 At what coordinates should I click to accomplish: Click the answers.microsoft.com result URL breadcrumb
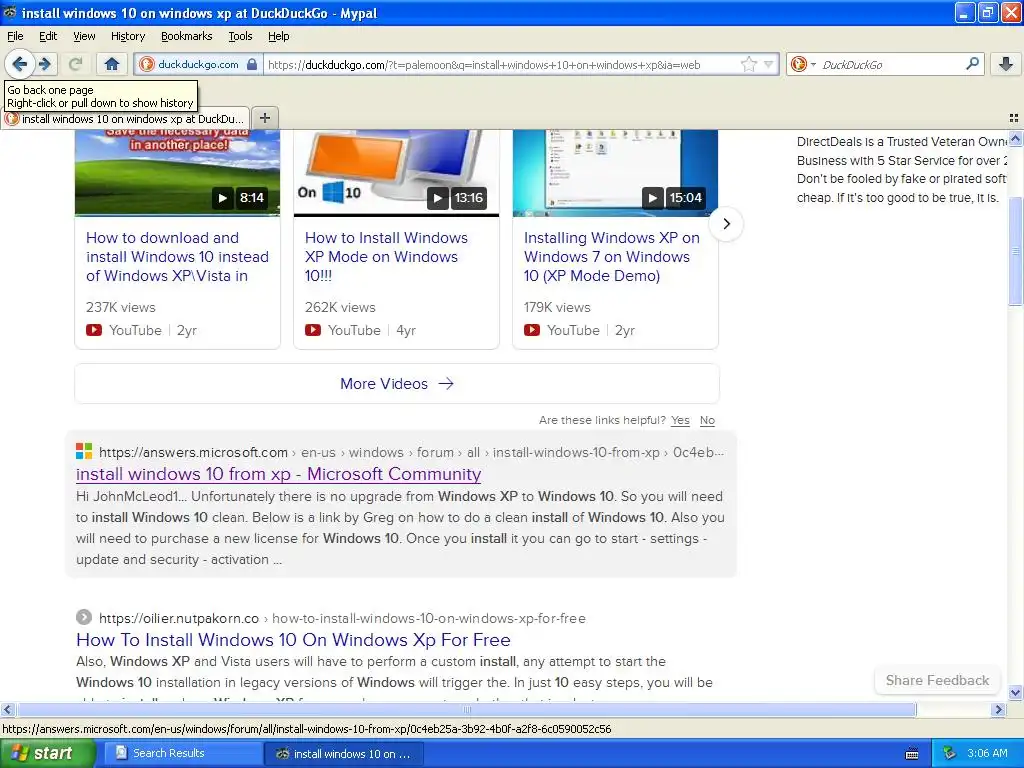tap(411, 452)
